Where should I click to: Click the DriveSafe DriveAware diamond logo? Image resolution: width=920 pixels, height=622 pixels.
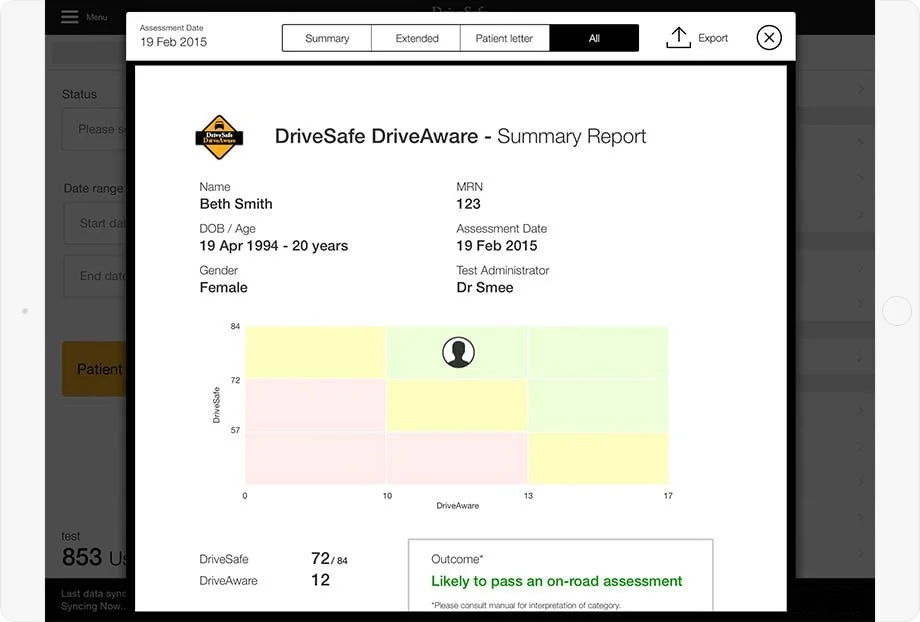pyautogui.click(x=219, y=136)
